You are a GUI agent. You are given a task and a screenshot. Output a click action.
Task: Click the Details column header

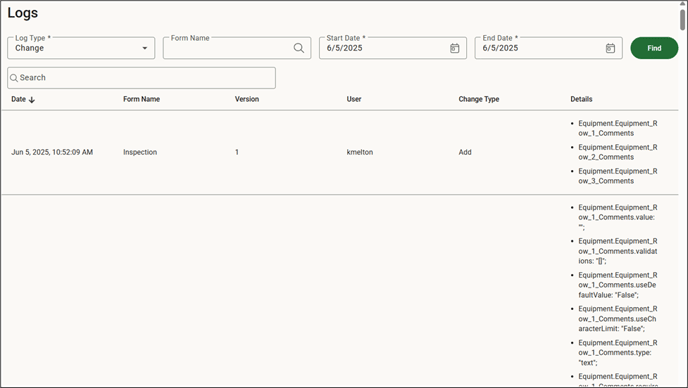581,99
